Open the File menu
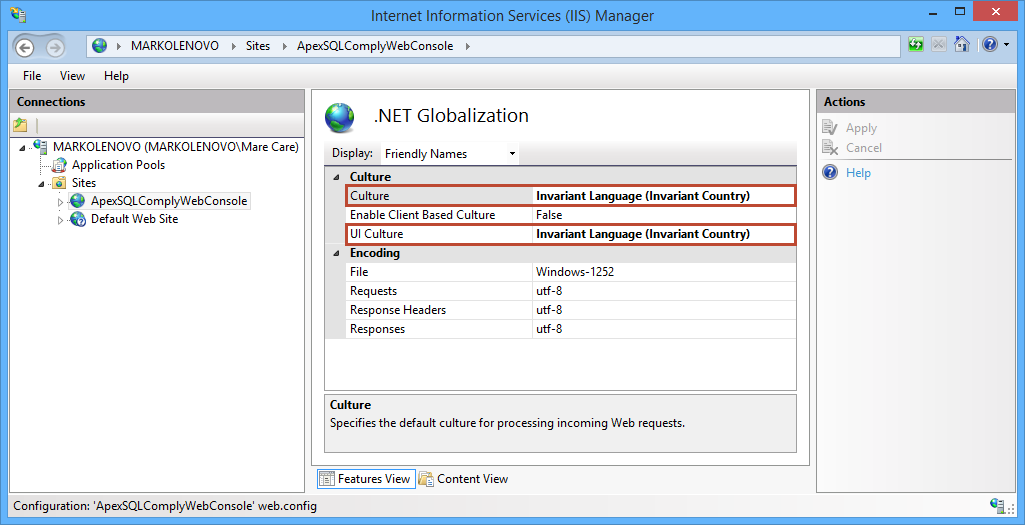The image size is (1025, 525). (32, 76)
